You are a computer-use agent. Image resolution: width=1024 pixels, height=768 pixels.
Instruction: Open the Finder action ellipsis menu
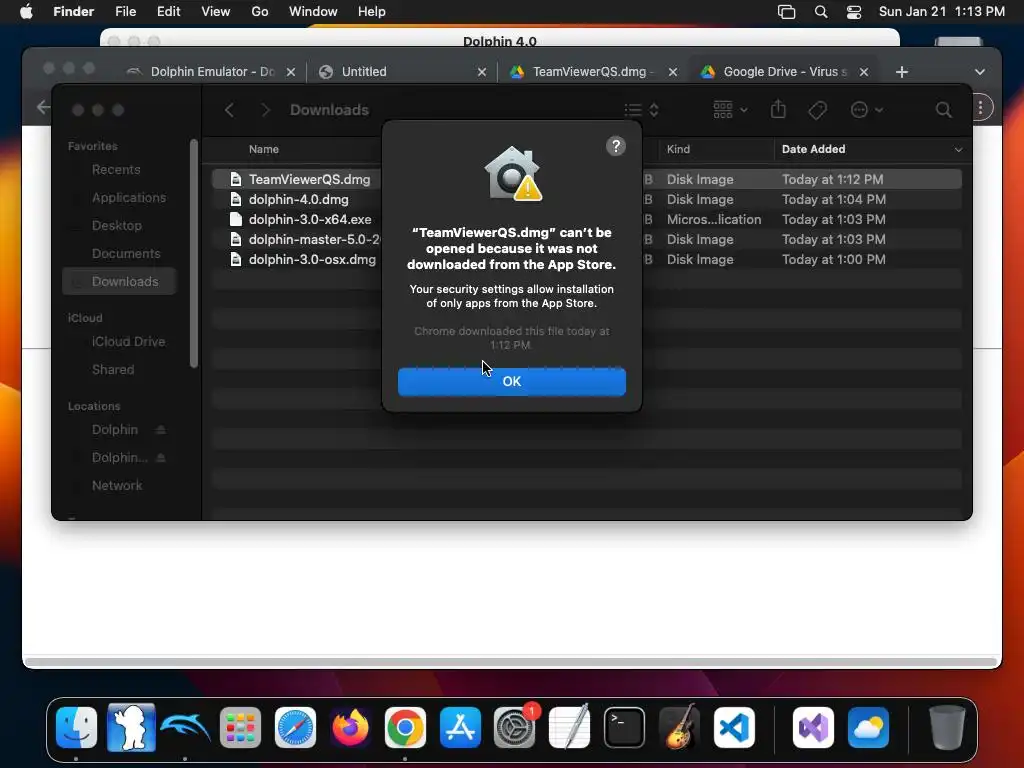(x=867, y=110)
